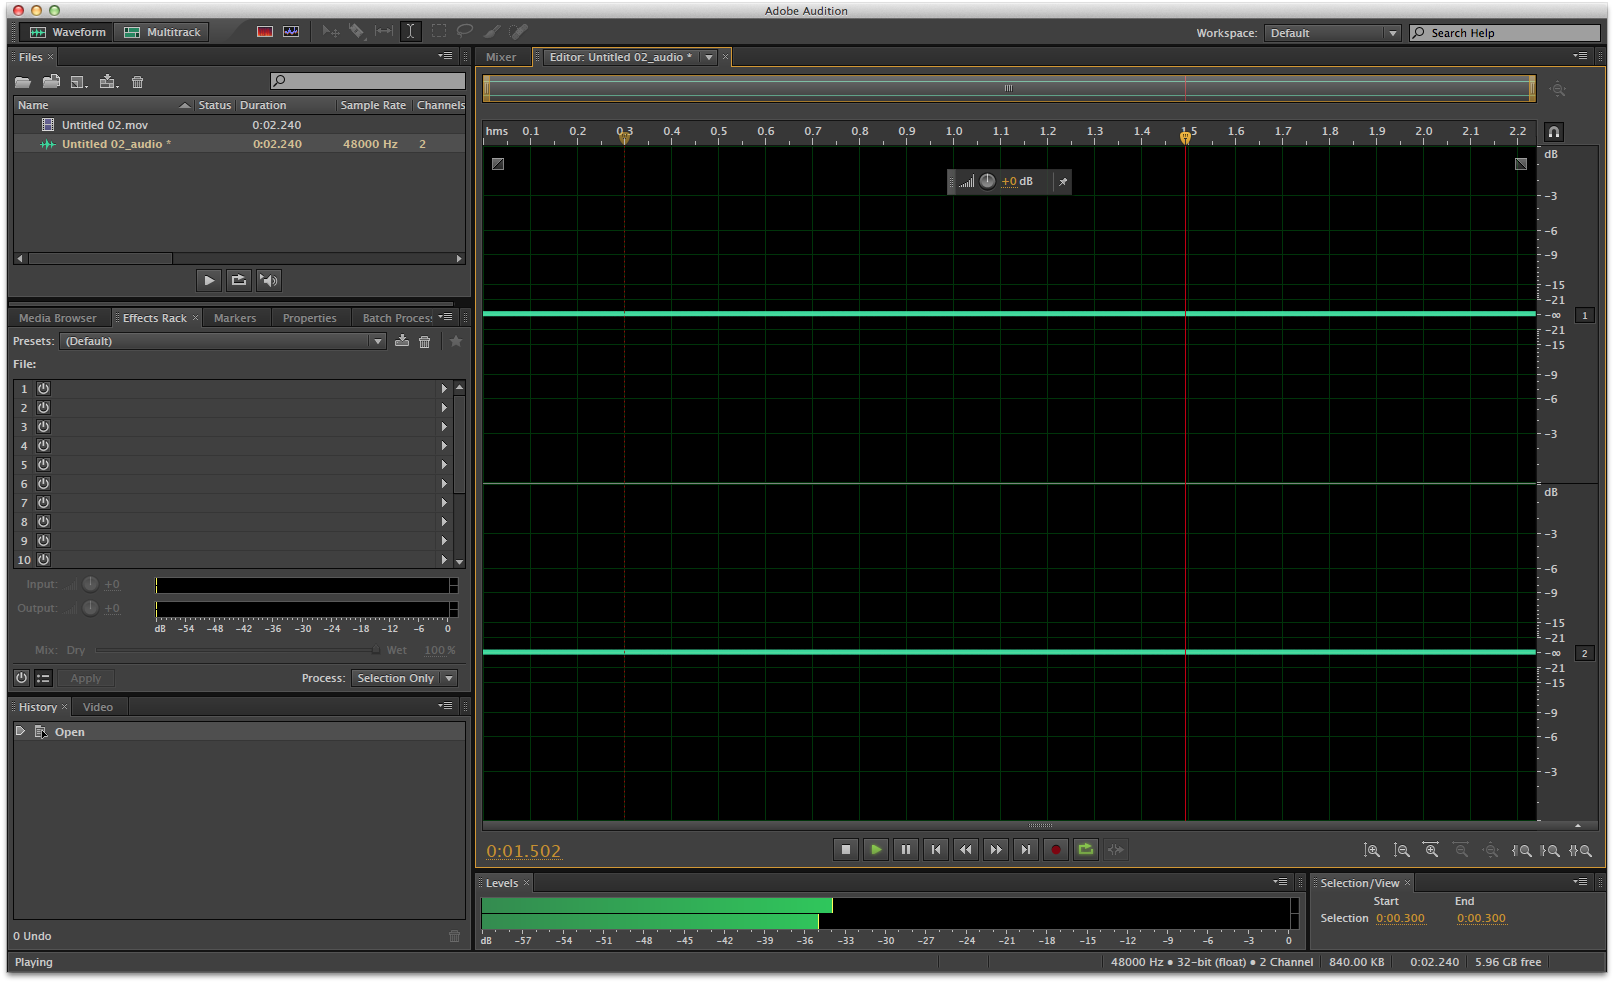Select the Time Selection tool
The width and height of the screenshot is (1614, 983).
tap(410, 32)
